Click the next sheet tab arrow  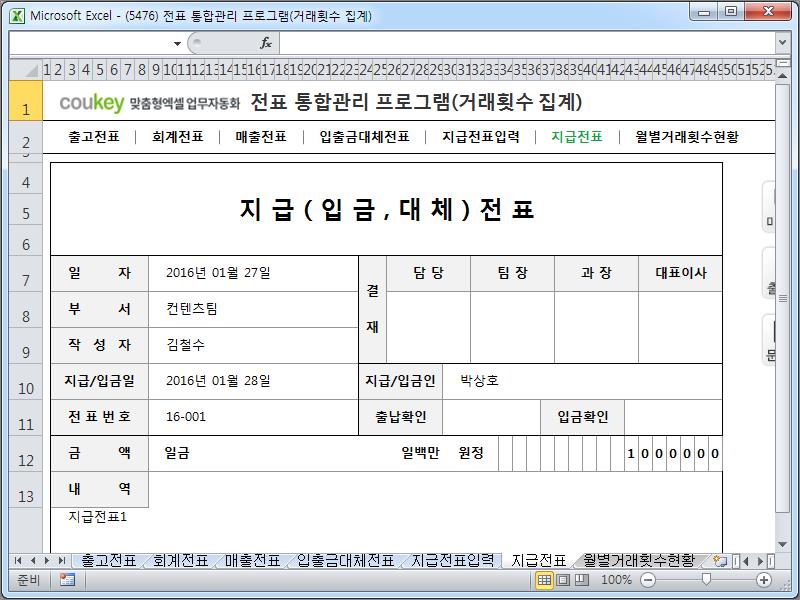click(x=47, y=561)
